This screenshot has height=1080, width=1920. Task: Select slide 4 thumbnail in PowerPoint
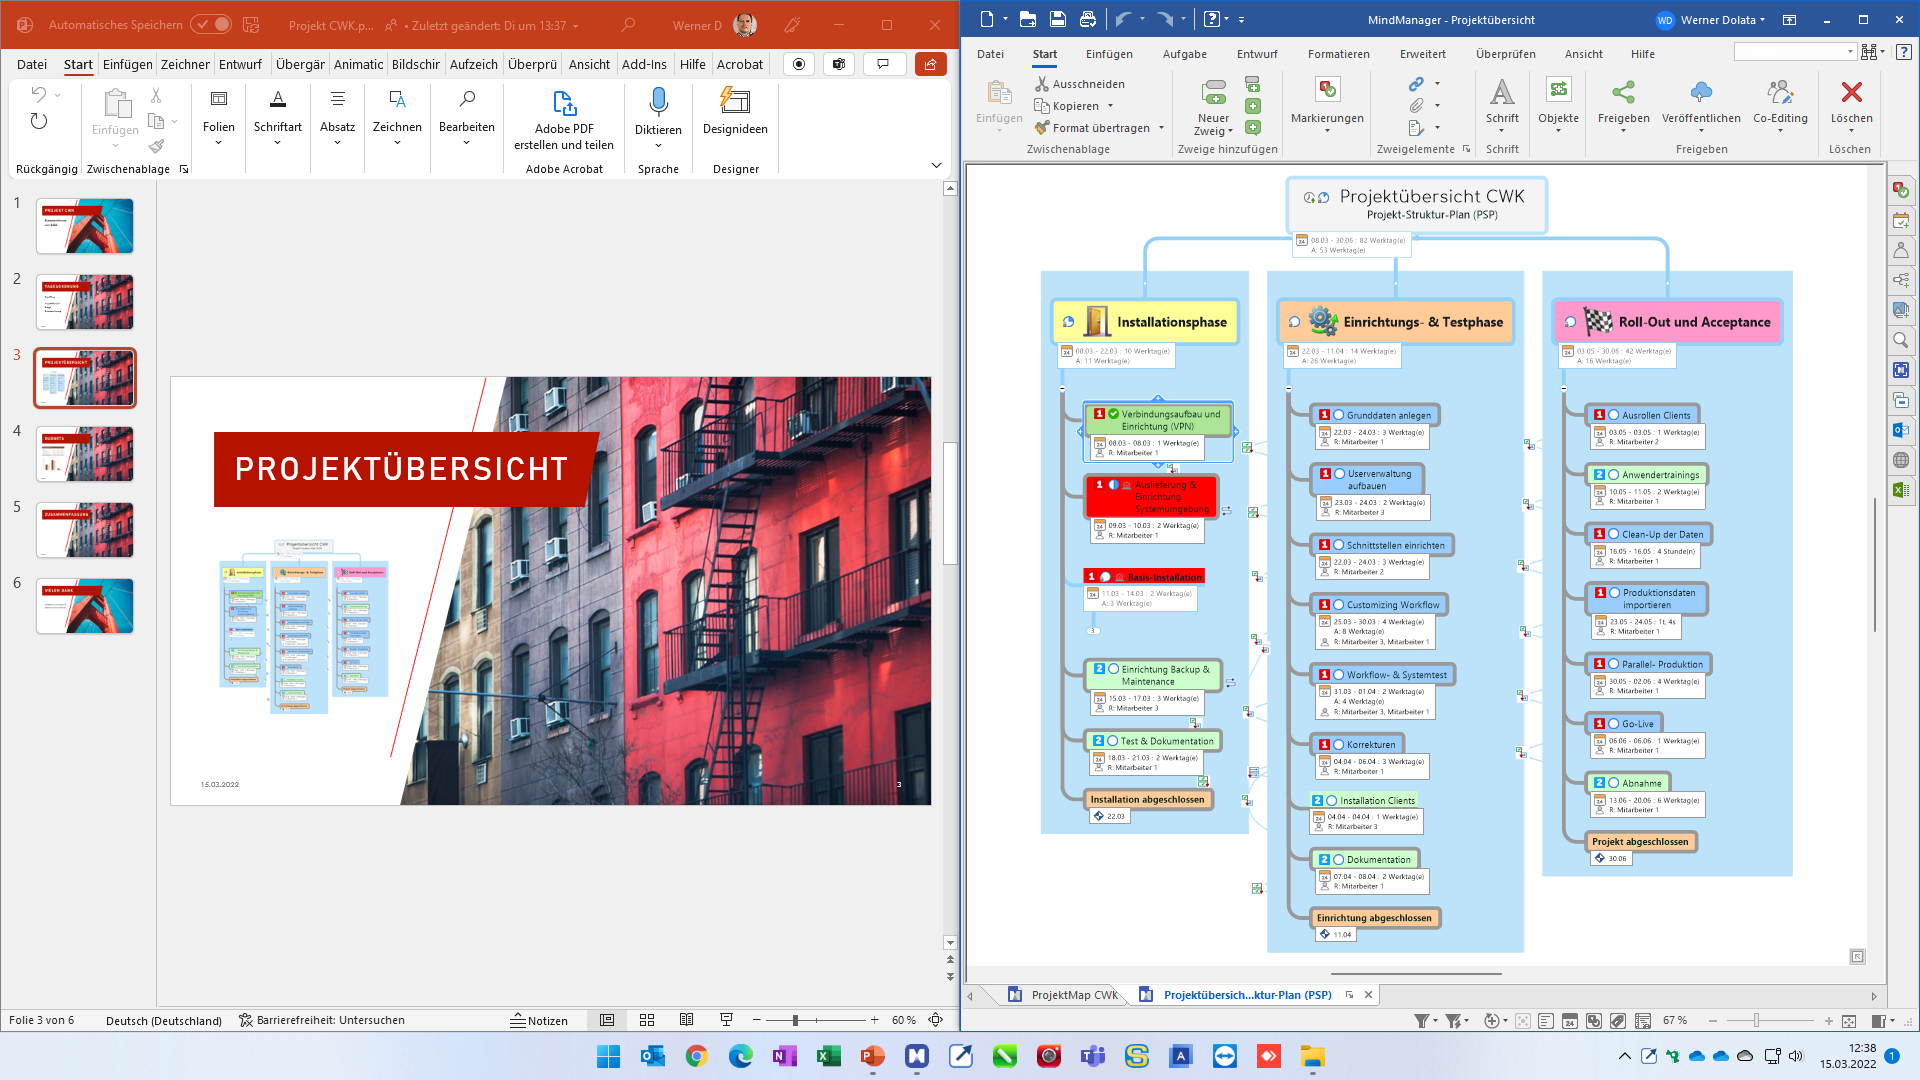click(x=85, y=454)
